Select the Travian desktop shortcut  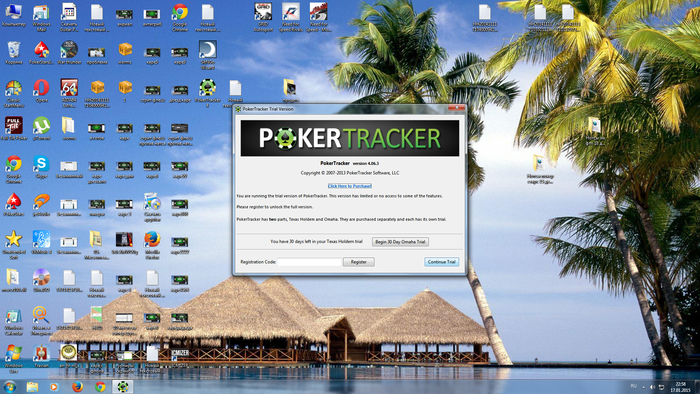coord(41,357)
